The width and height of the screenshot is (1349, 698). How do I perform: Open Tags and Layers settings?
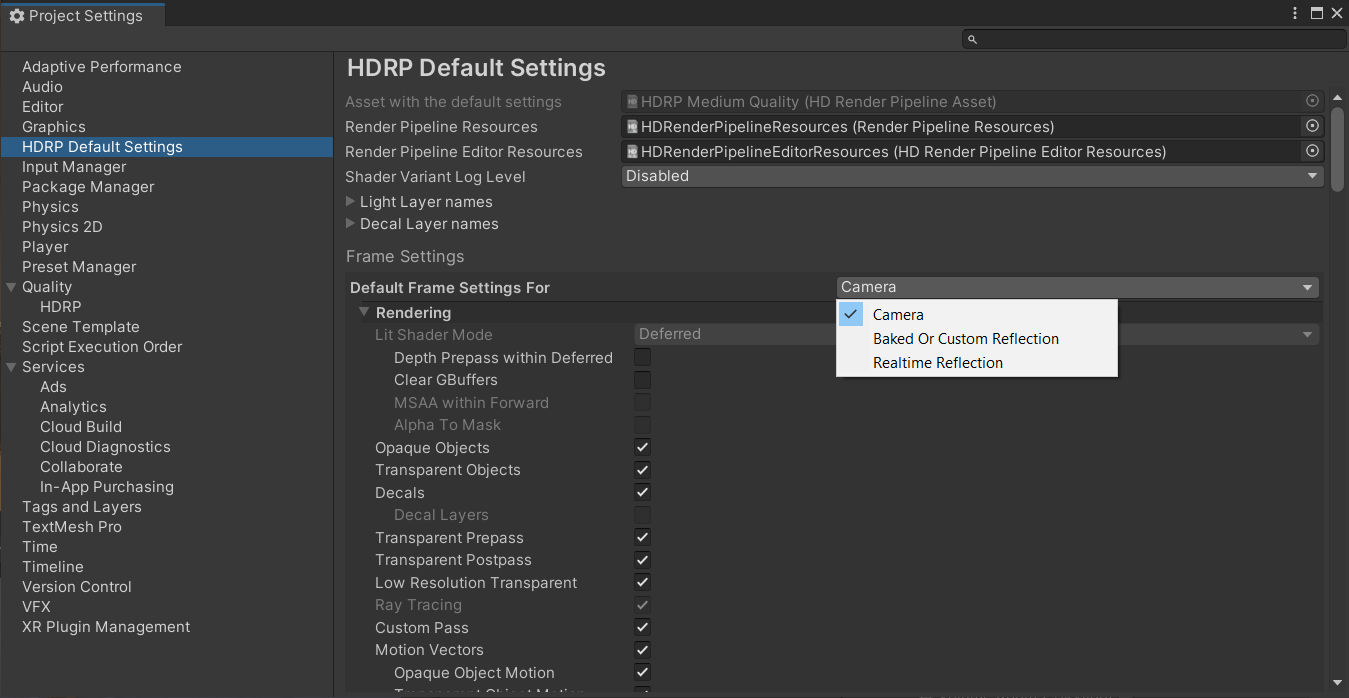[x=82, y=507]
